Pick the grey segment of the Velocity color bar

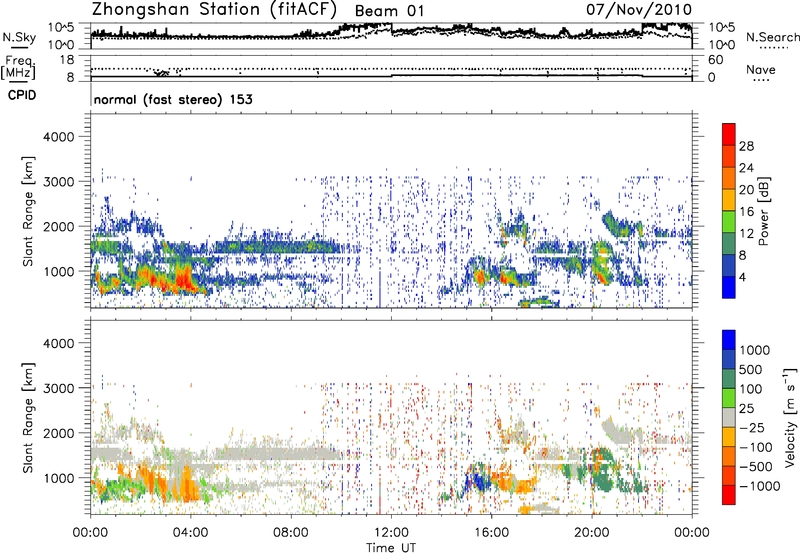[729, 417]
